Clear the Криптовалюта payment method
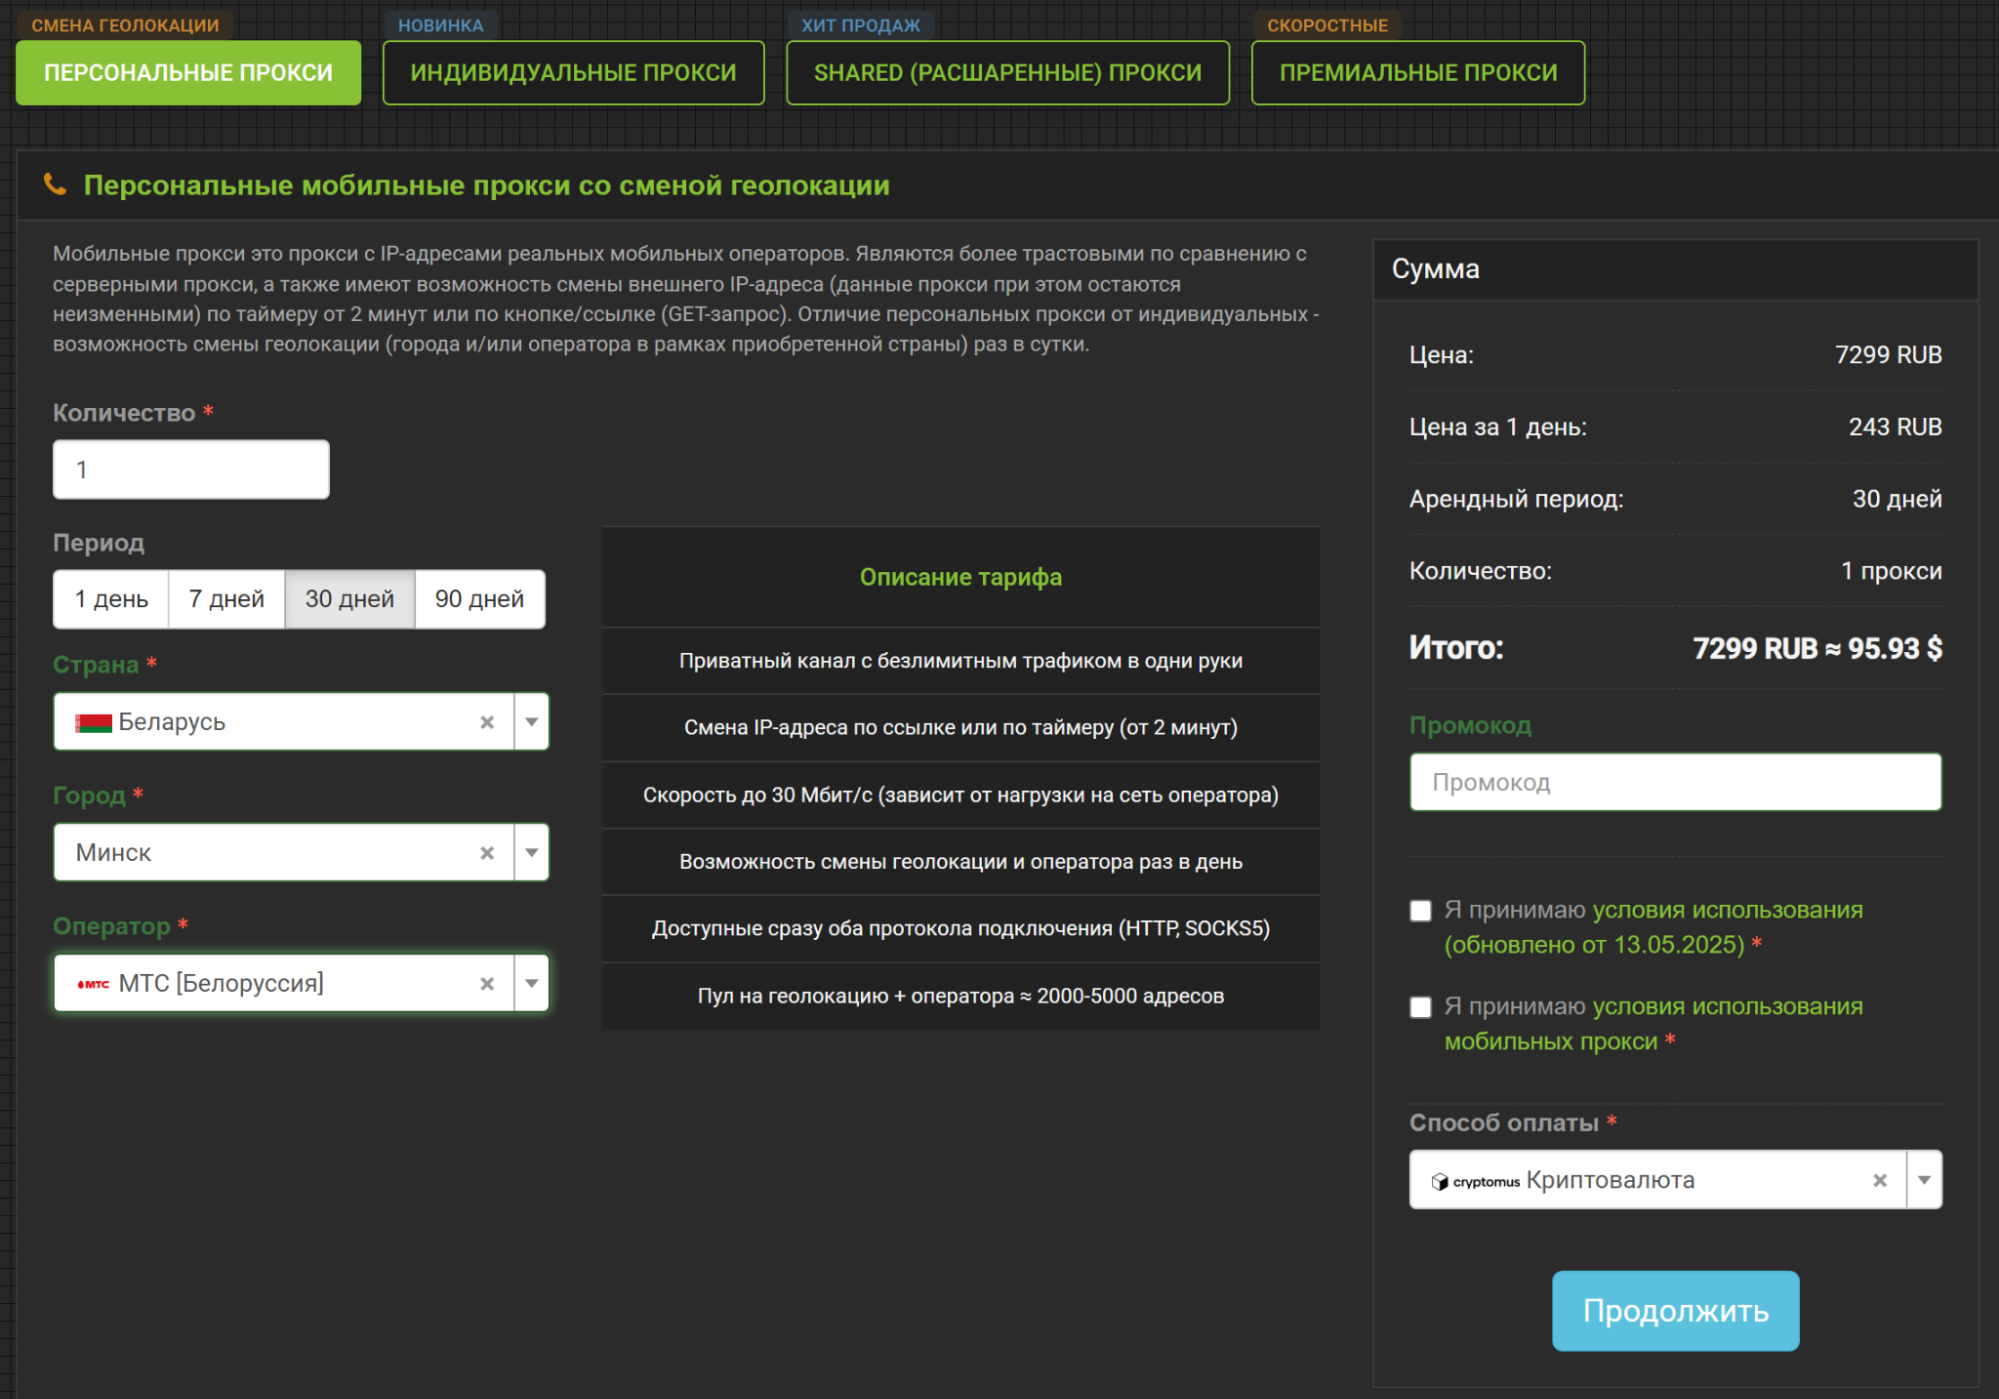1999x1399 pixels. (1879, 1181)
